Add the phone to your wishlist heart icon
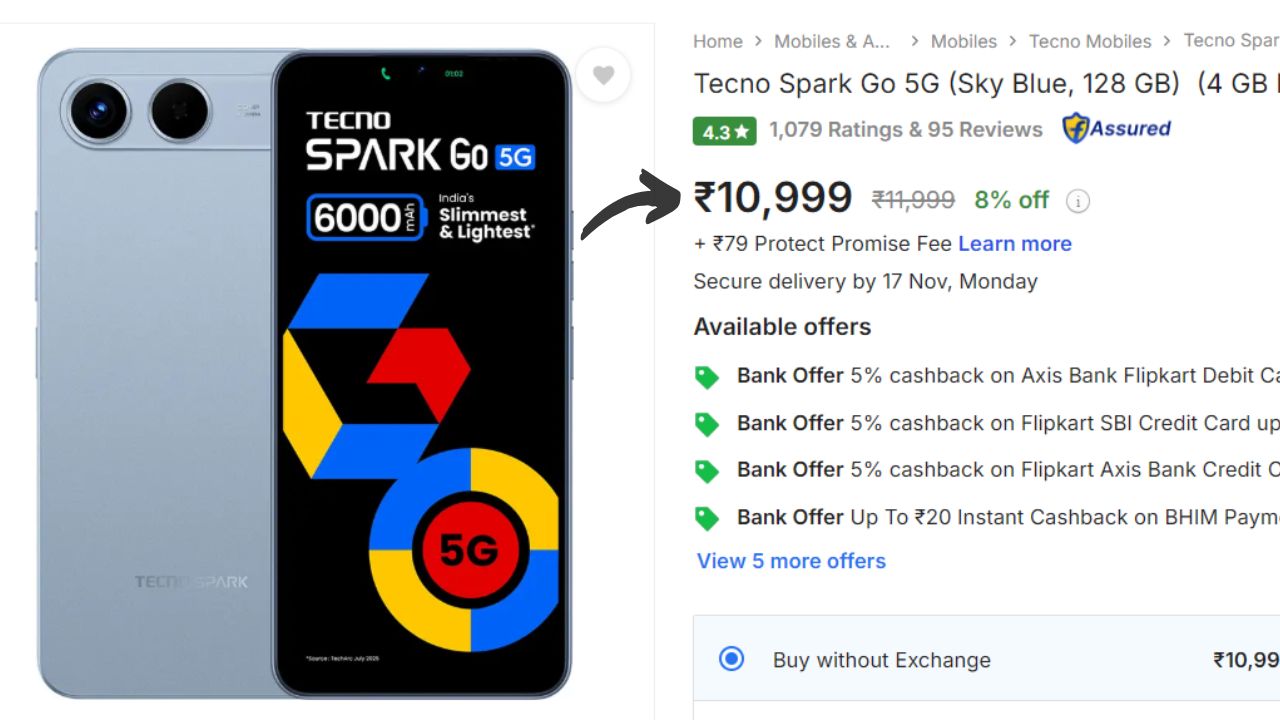Viewport: 1280px width, 720px height. click(x=603, y=74)
